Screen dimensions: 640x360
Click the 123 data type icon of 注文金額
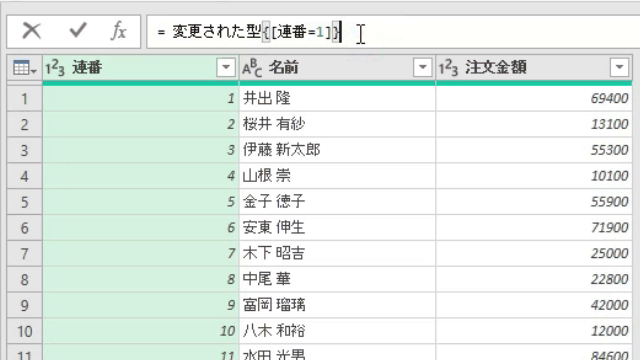[x=449, y=68]
